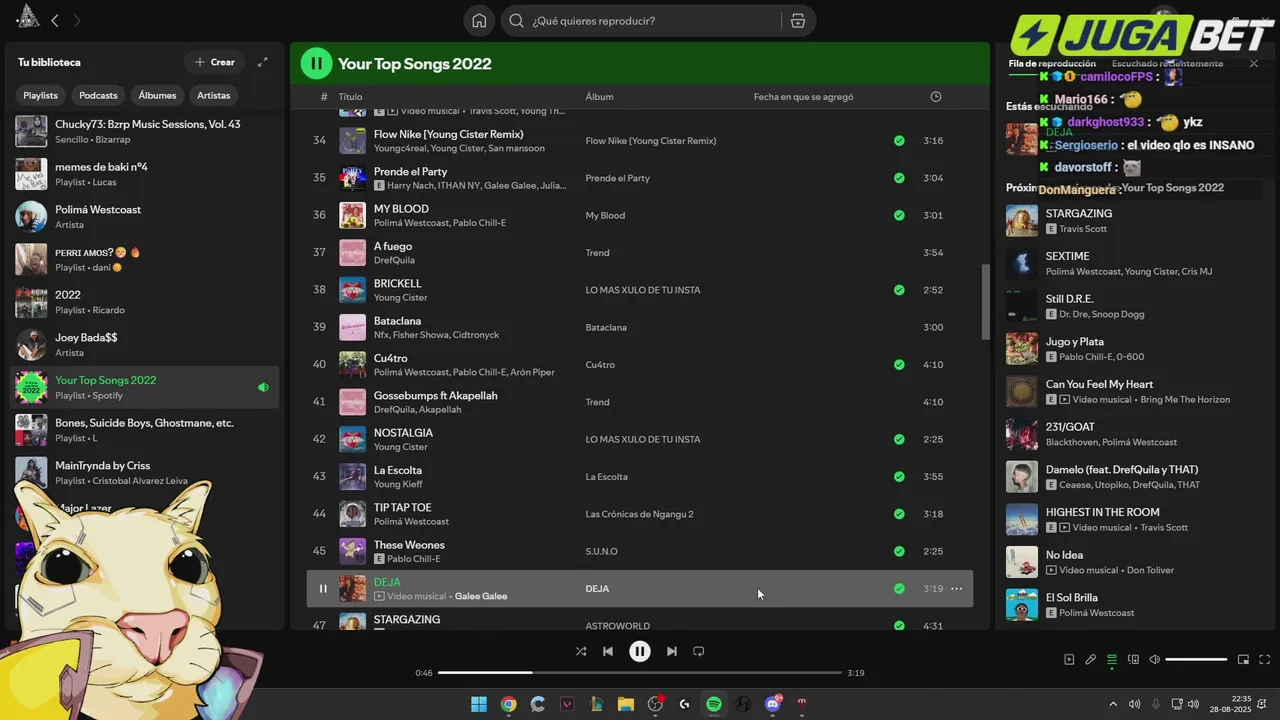Toggle the play queue icon

(x=1112, y=659)
